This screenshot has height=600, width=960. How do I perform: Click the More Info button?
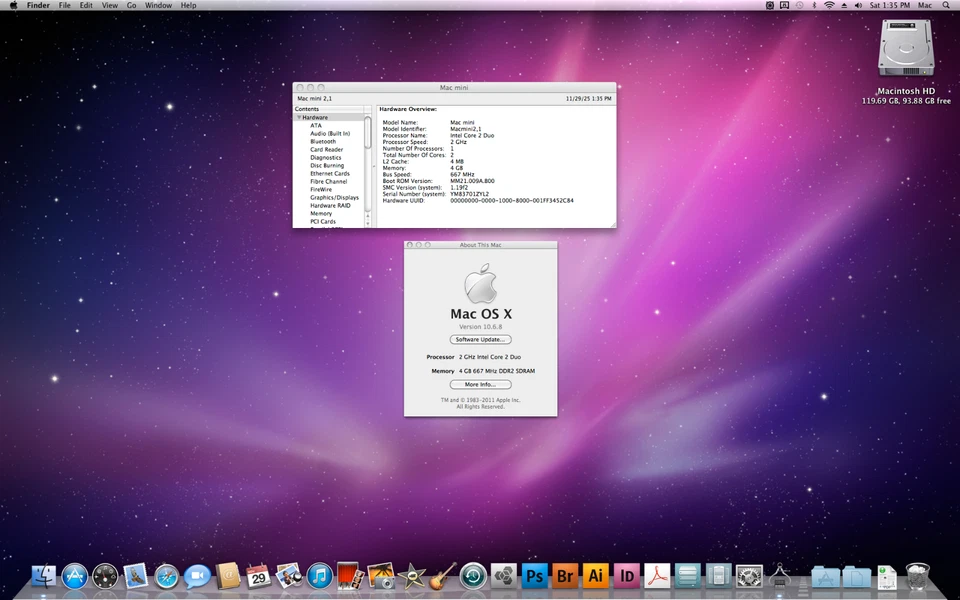tap(480, 384)
